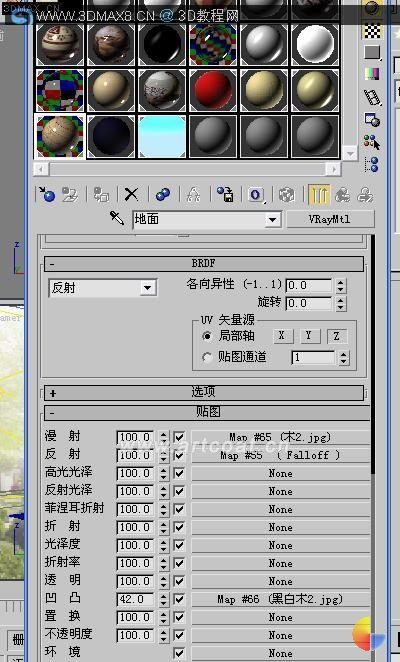Toggle 不透明度 map checkbox

179,635
